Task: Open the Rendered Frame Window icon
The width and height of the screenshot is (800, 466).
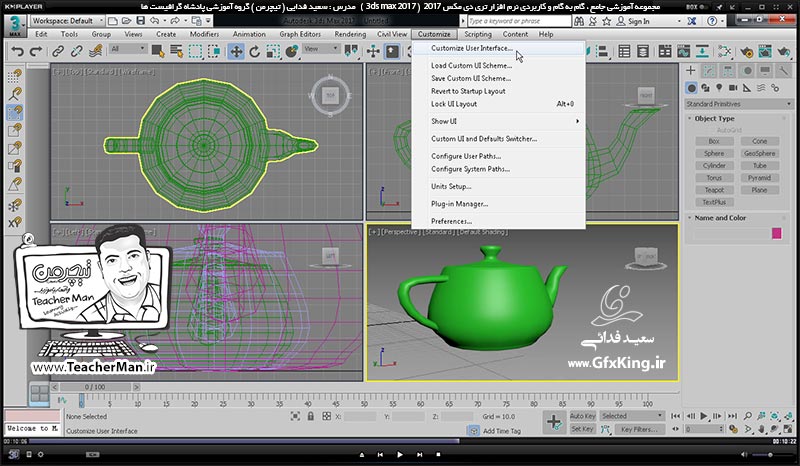Action: point(765,52)
